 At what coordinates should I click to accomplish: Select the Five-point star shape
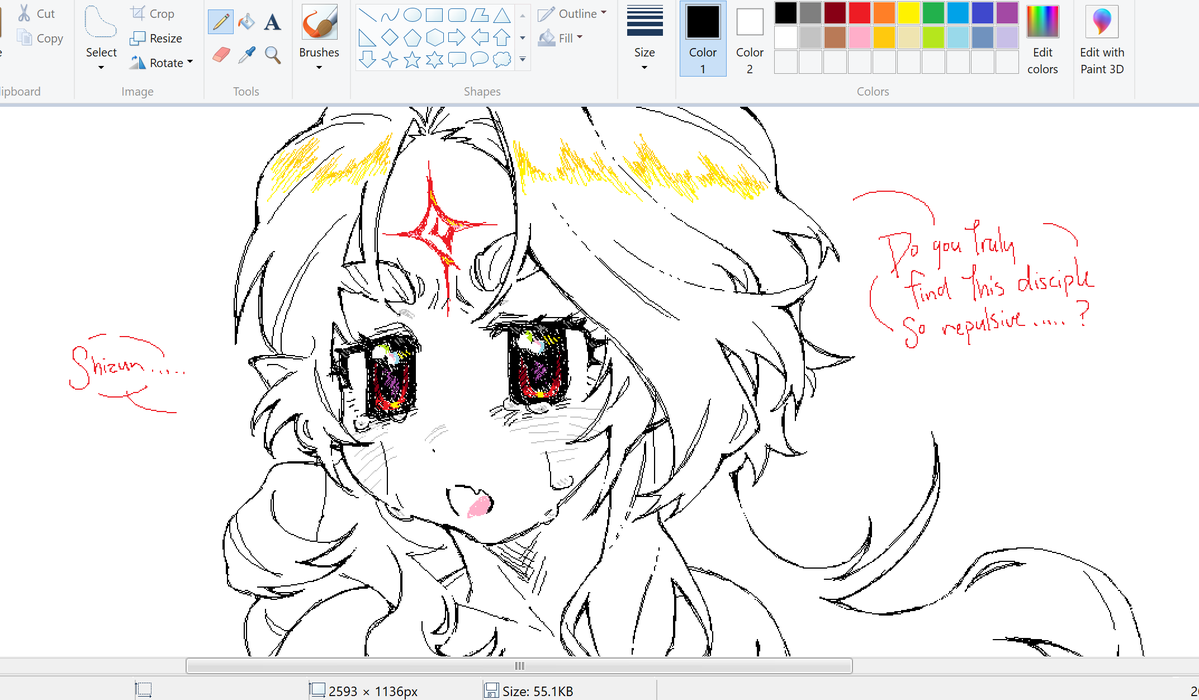coord(412,60)
